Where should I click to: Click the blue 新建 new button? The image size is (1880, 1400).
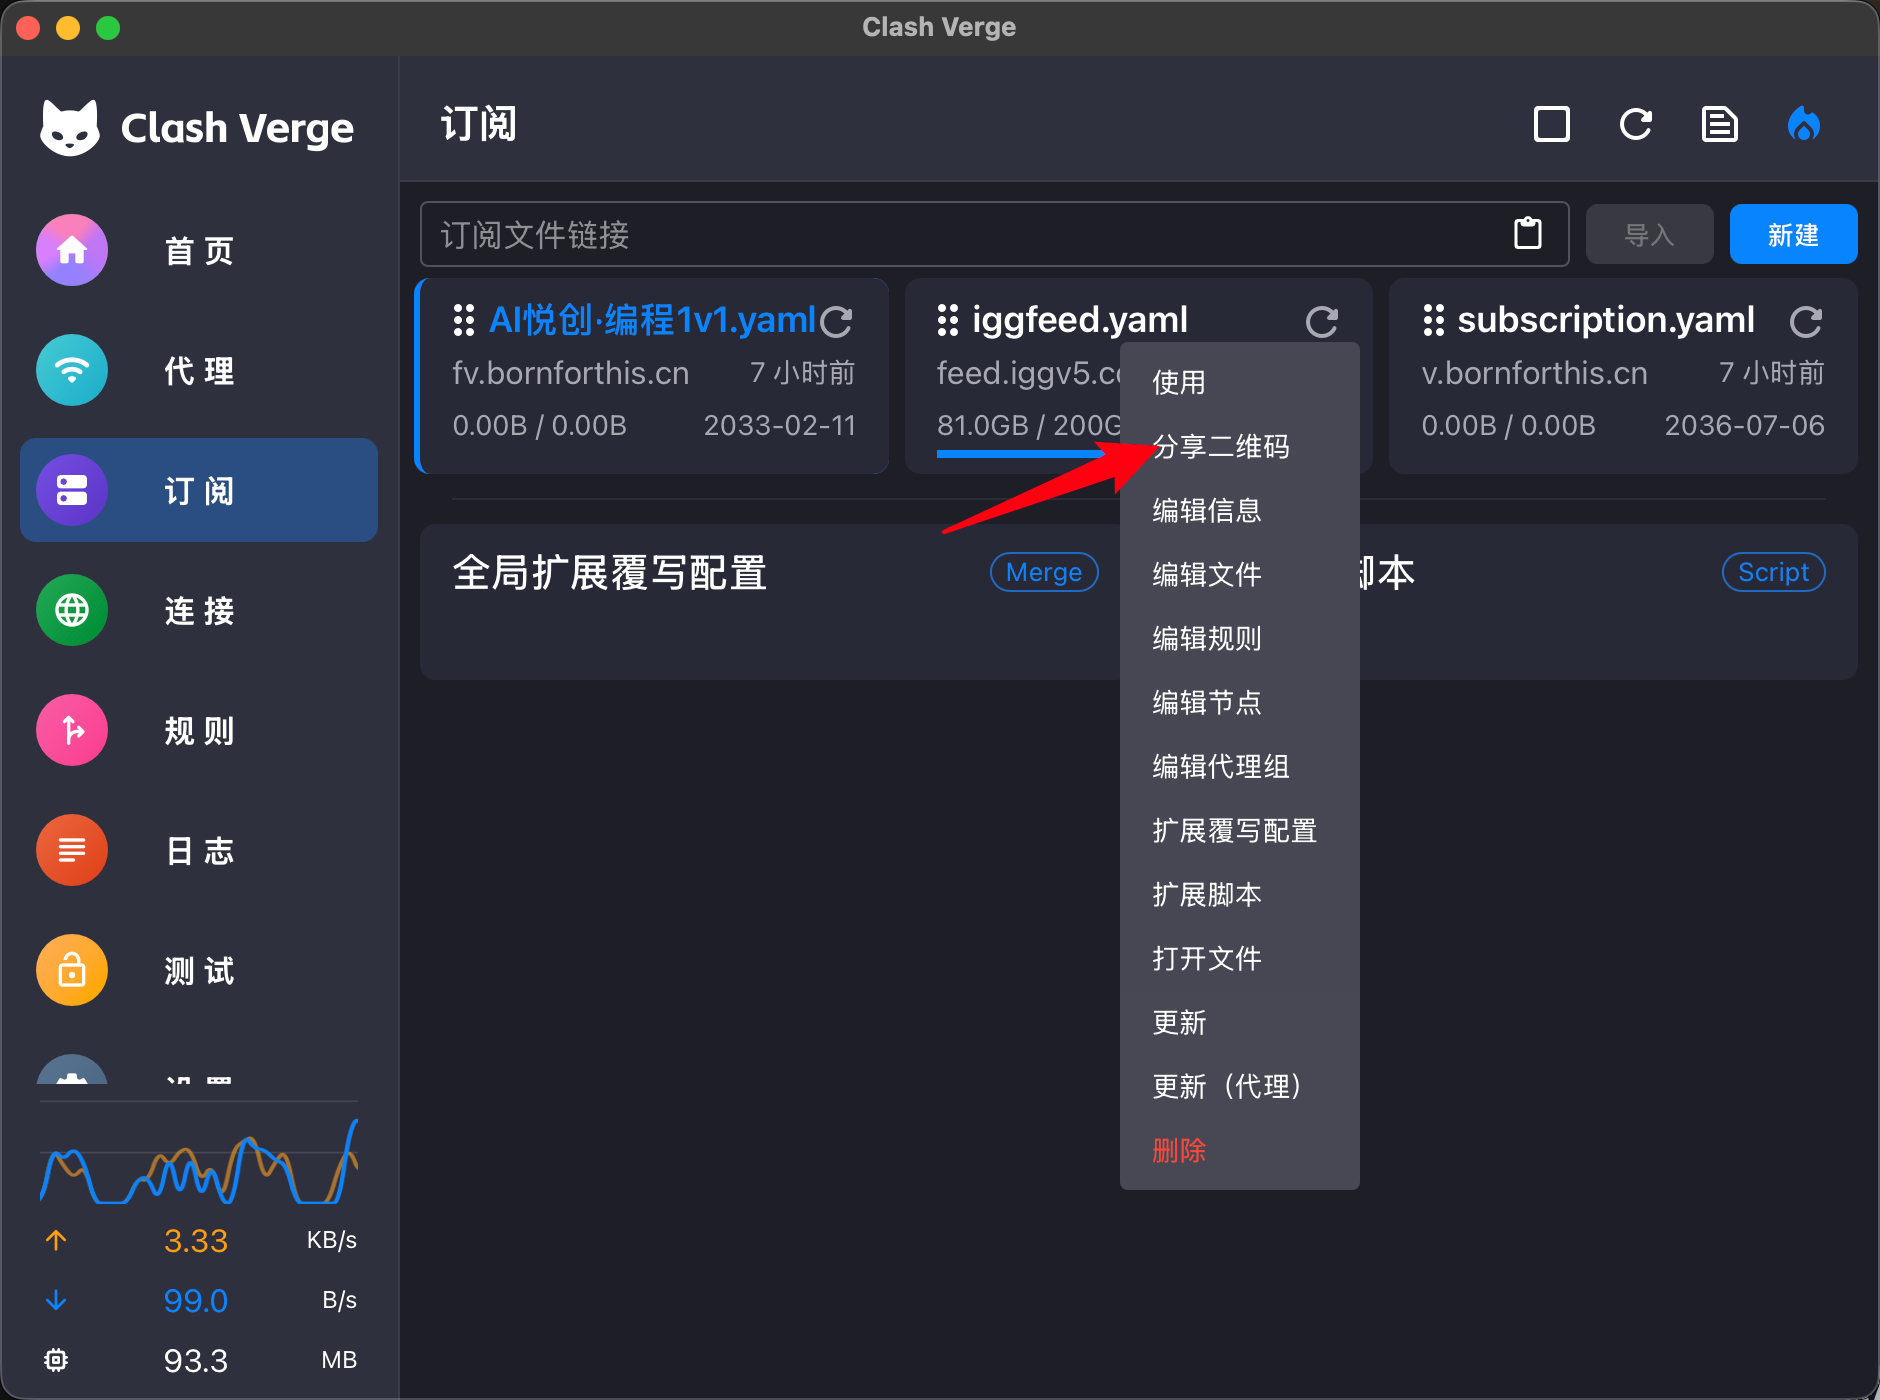pyautogui.click(x=1793, y=234)
